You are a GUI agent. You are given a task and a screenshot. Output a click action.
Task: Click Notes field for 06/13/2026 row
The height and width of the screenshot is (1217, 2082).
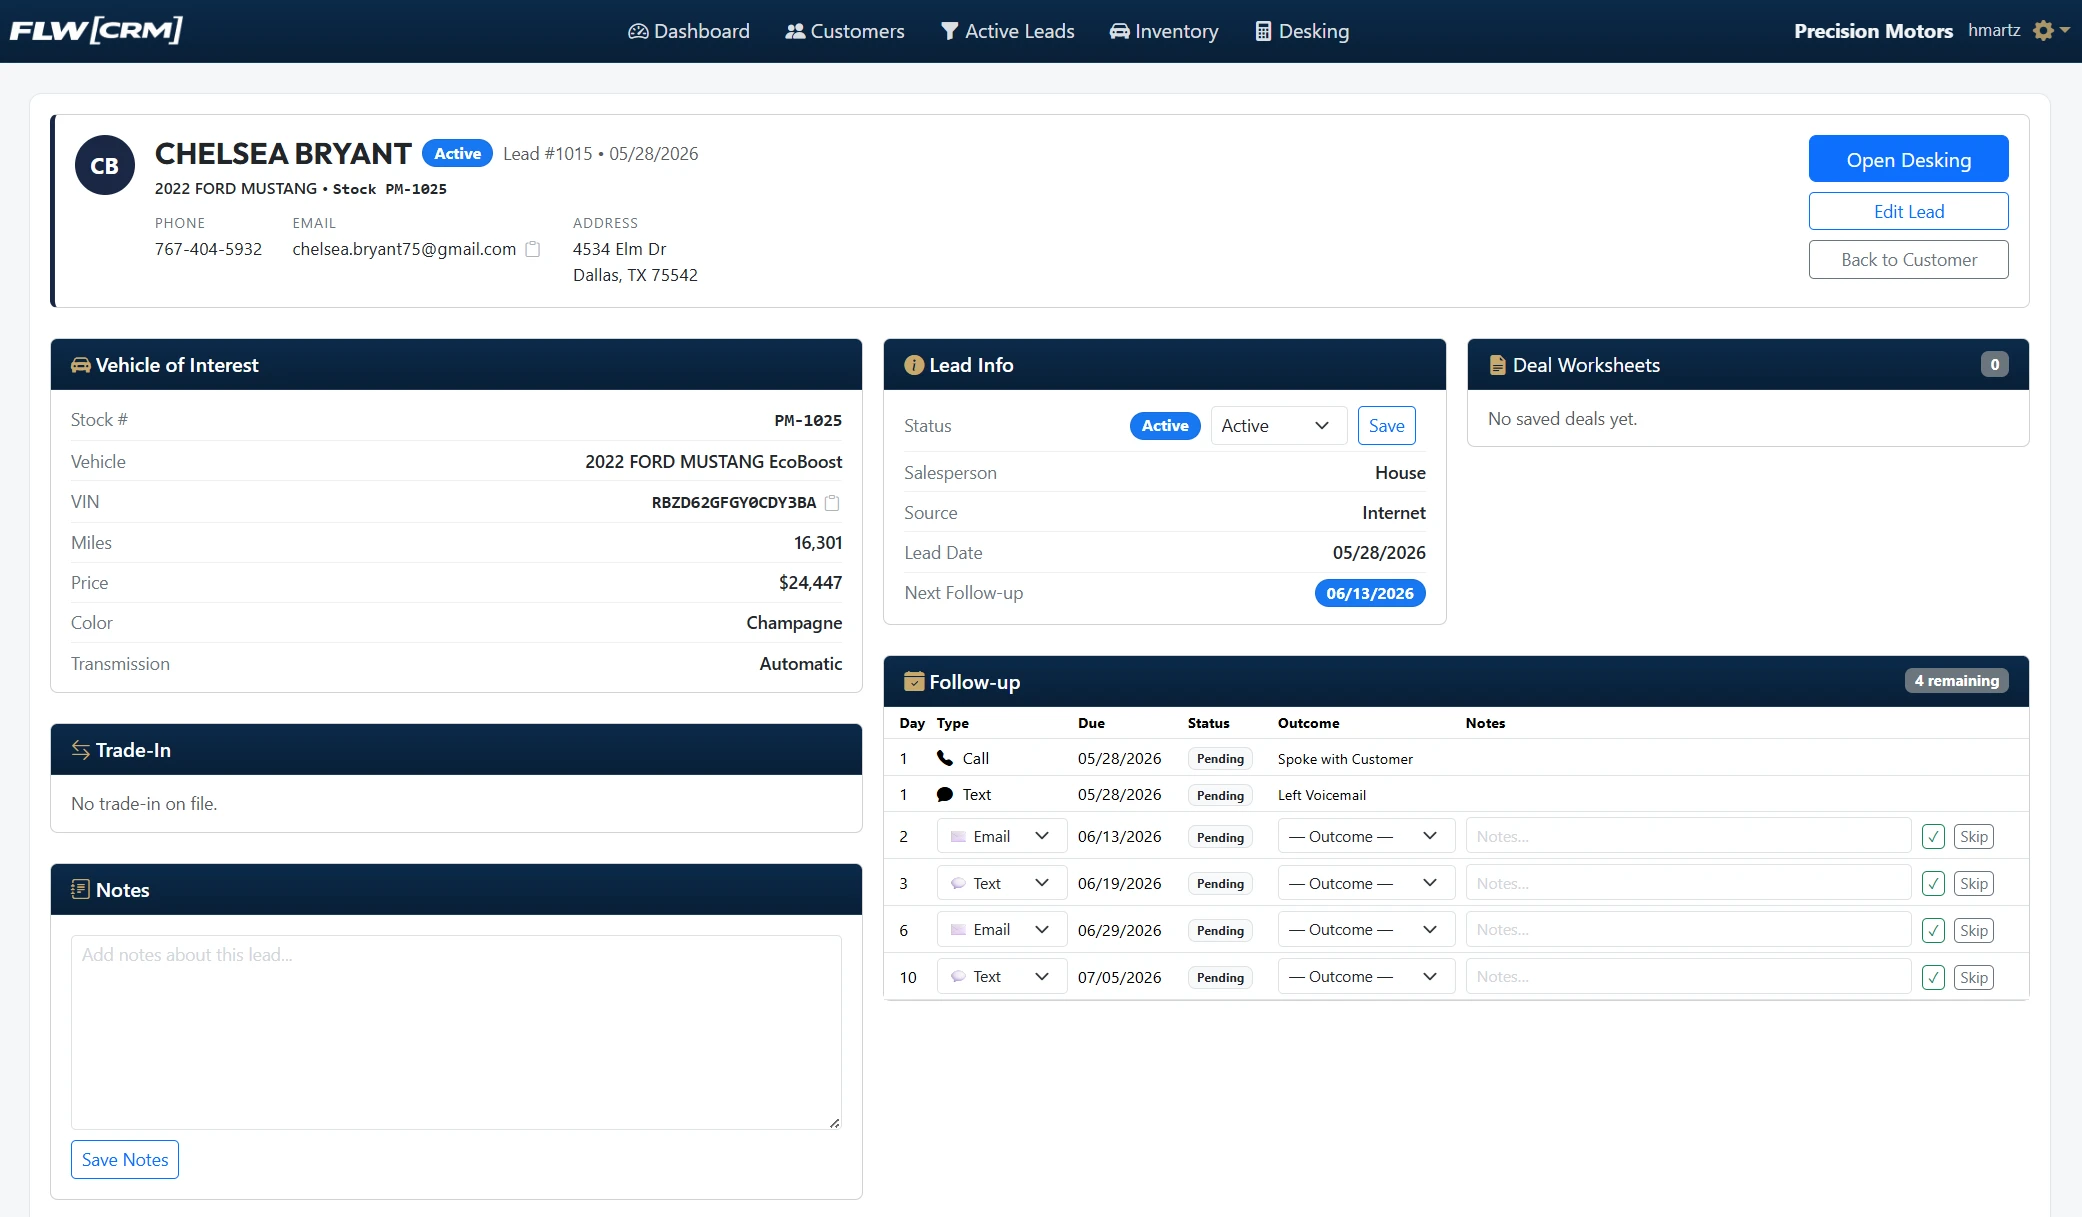point(1688,836)
